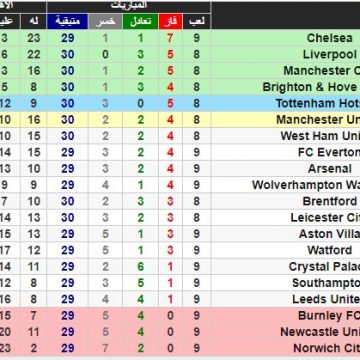Open the Brentford team entry
Image resolution: width=360 pixels, height=360 pixels.
[x=329, y=201]
